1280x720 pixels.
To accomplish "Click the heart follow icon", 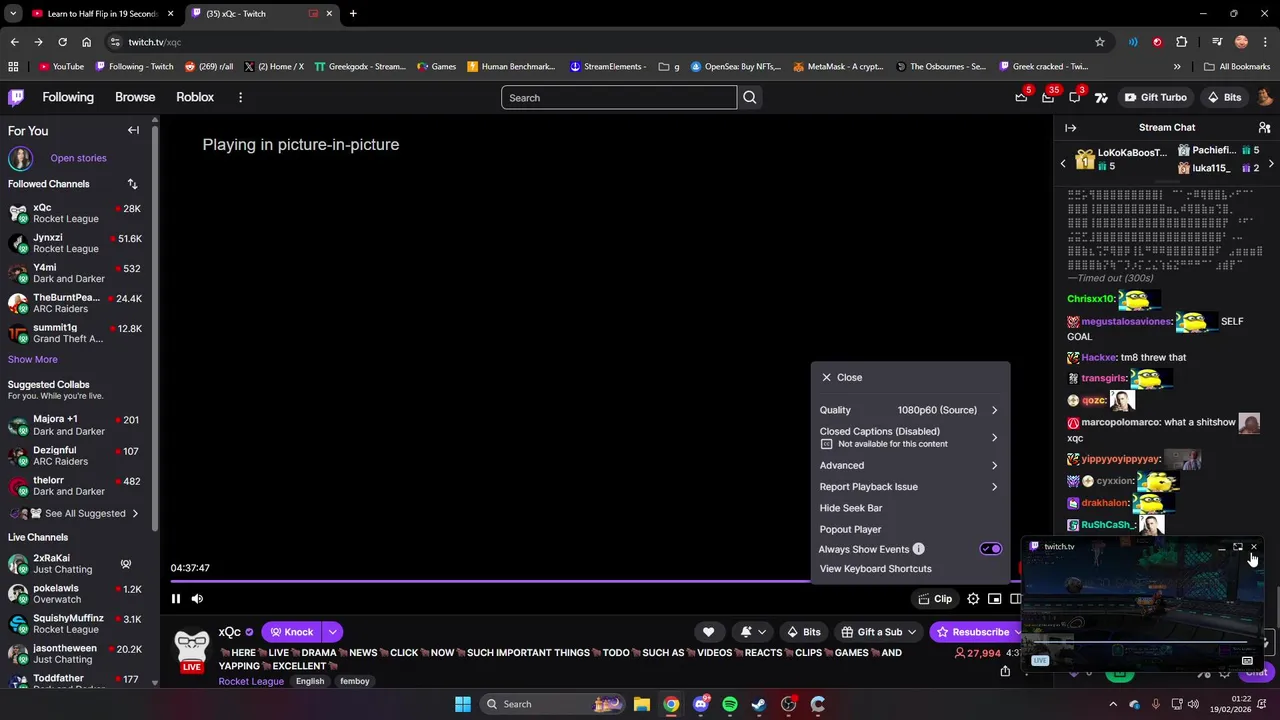I will 708,632.
